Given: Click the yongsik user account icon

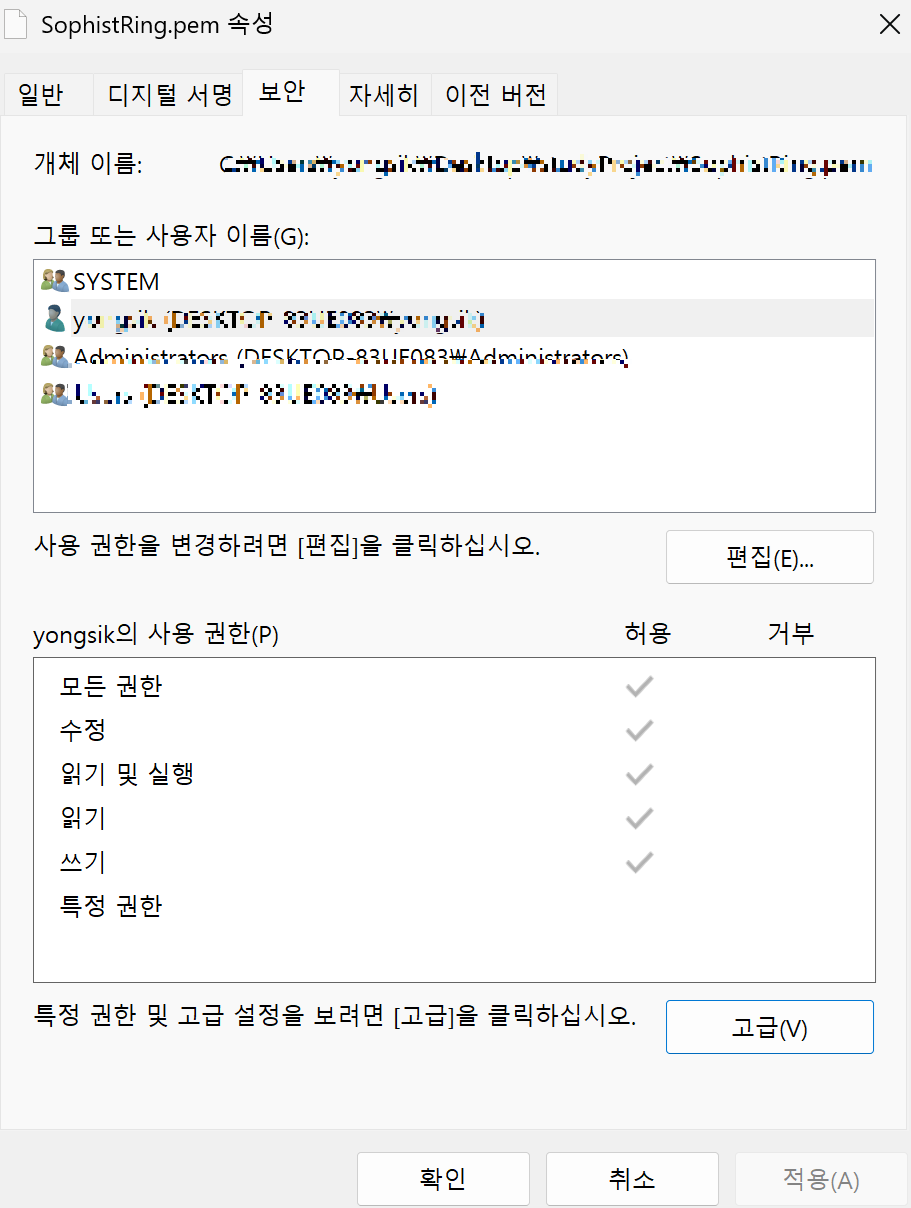Looking at the screenshot, I should (54, 319).
